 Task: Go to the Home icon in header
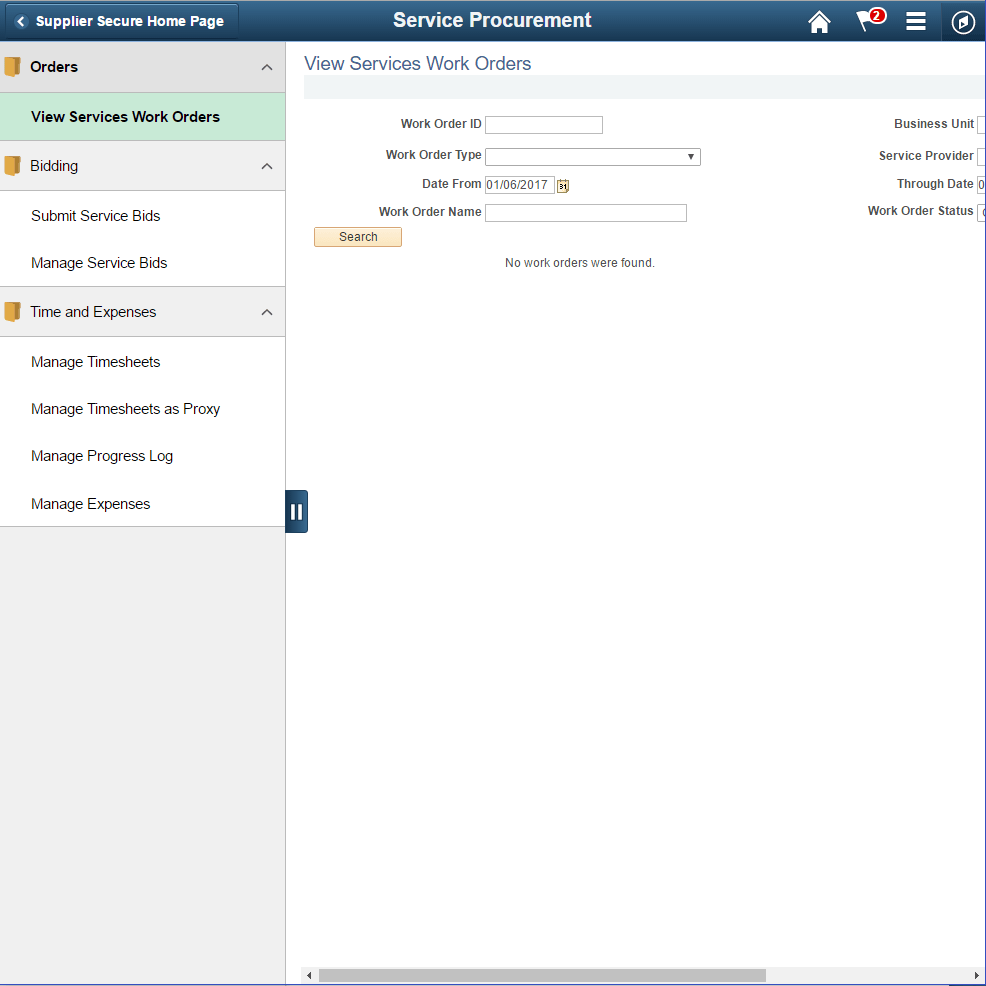tap(819, 21)
